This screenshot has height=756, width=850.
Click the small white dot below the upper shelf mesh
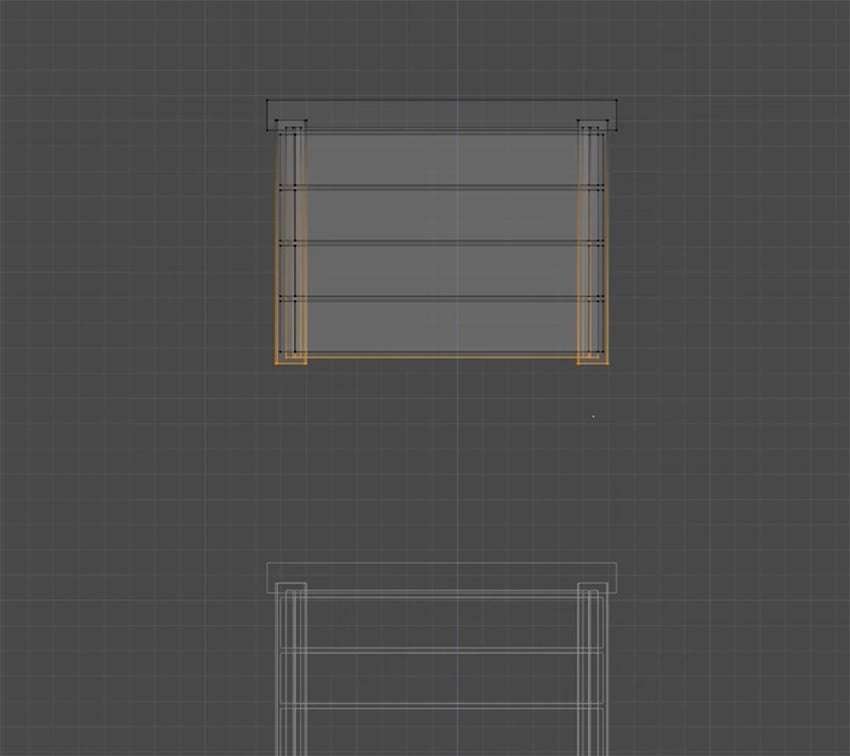pyautogui.click(x=593, y=417)
